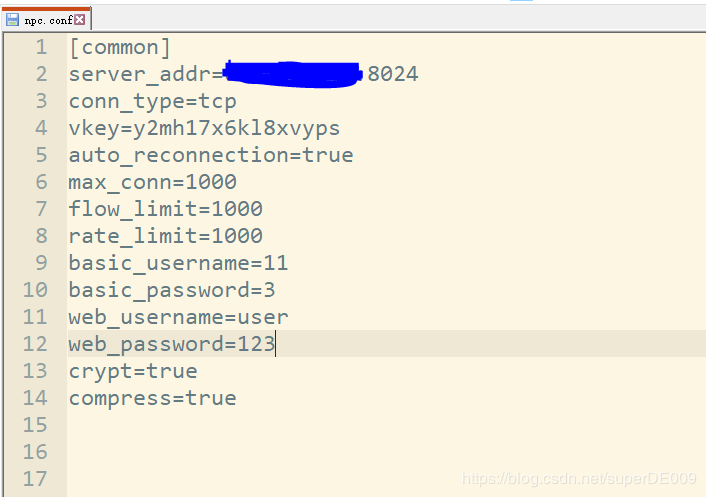Image resolution: width=706 pixels, height=497 pixels.
Task: Place cursor in max_conn=1000 line
Action: tap(152, 182)
